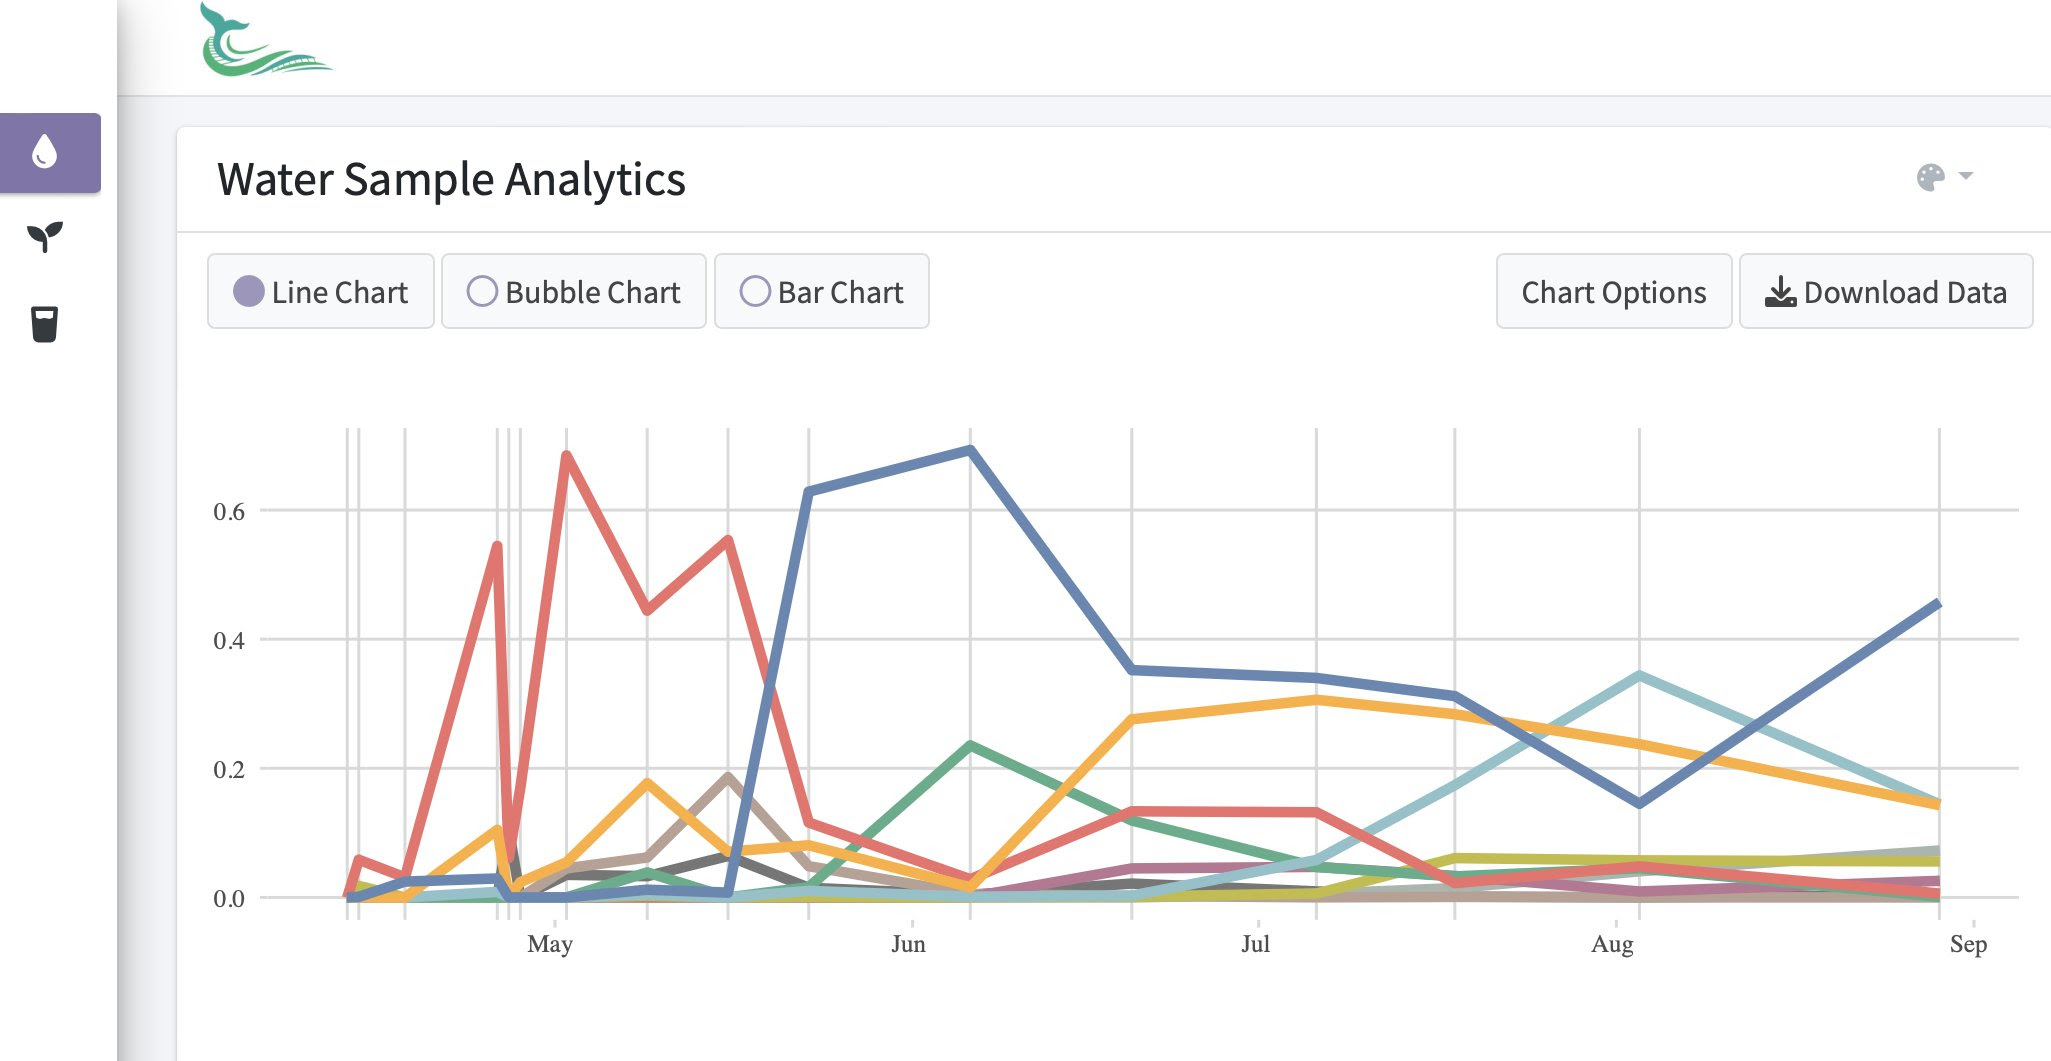Click the Aug label on the x-axis
Image resolution: width=2051 pixels, height=1061 pixels.
1612,944
